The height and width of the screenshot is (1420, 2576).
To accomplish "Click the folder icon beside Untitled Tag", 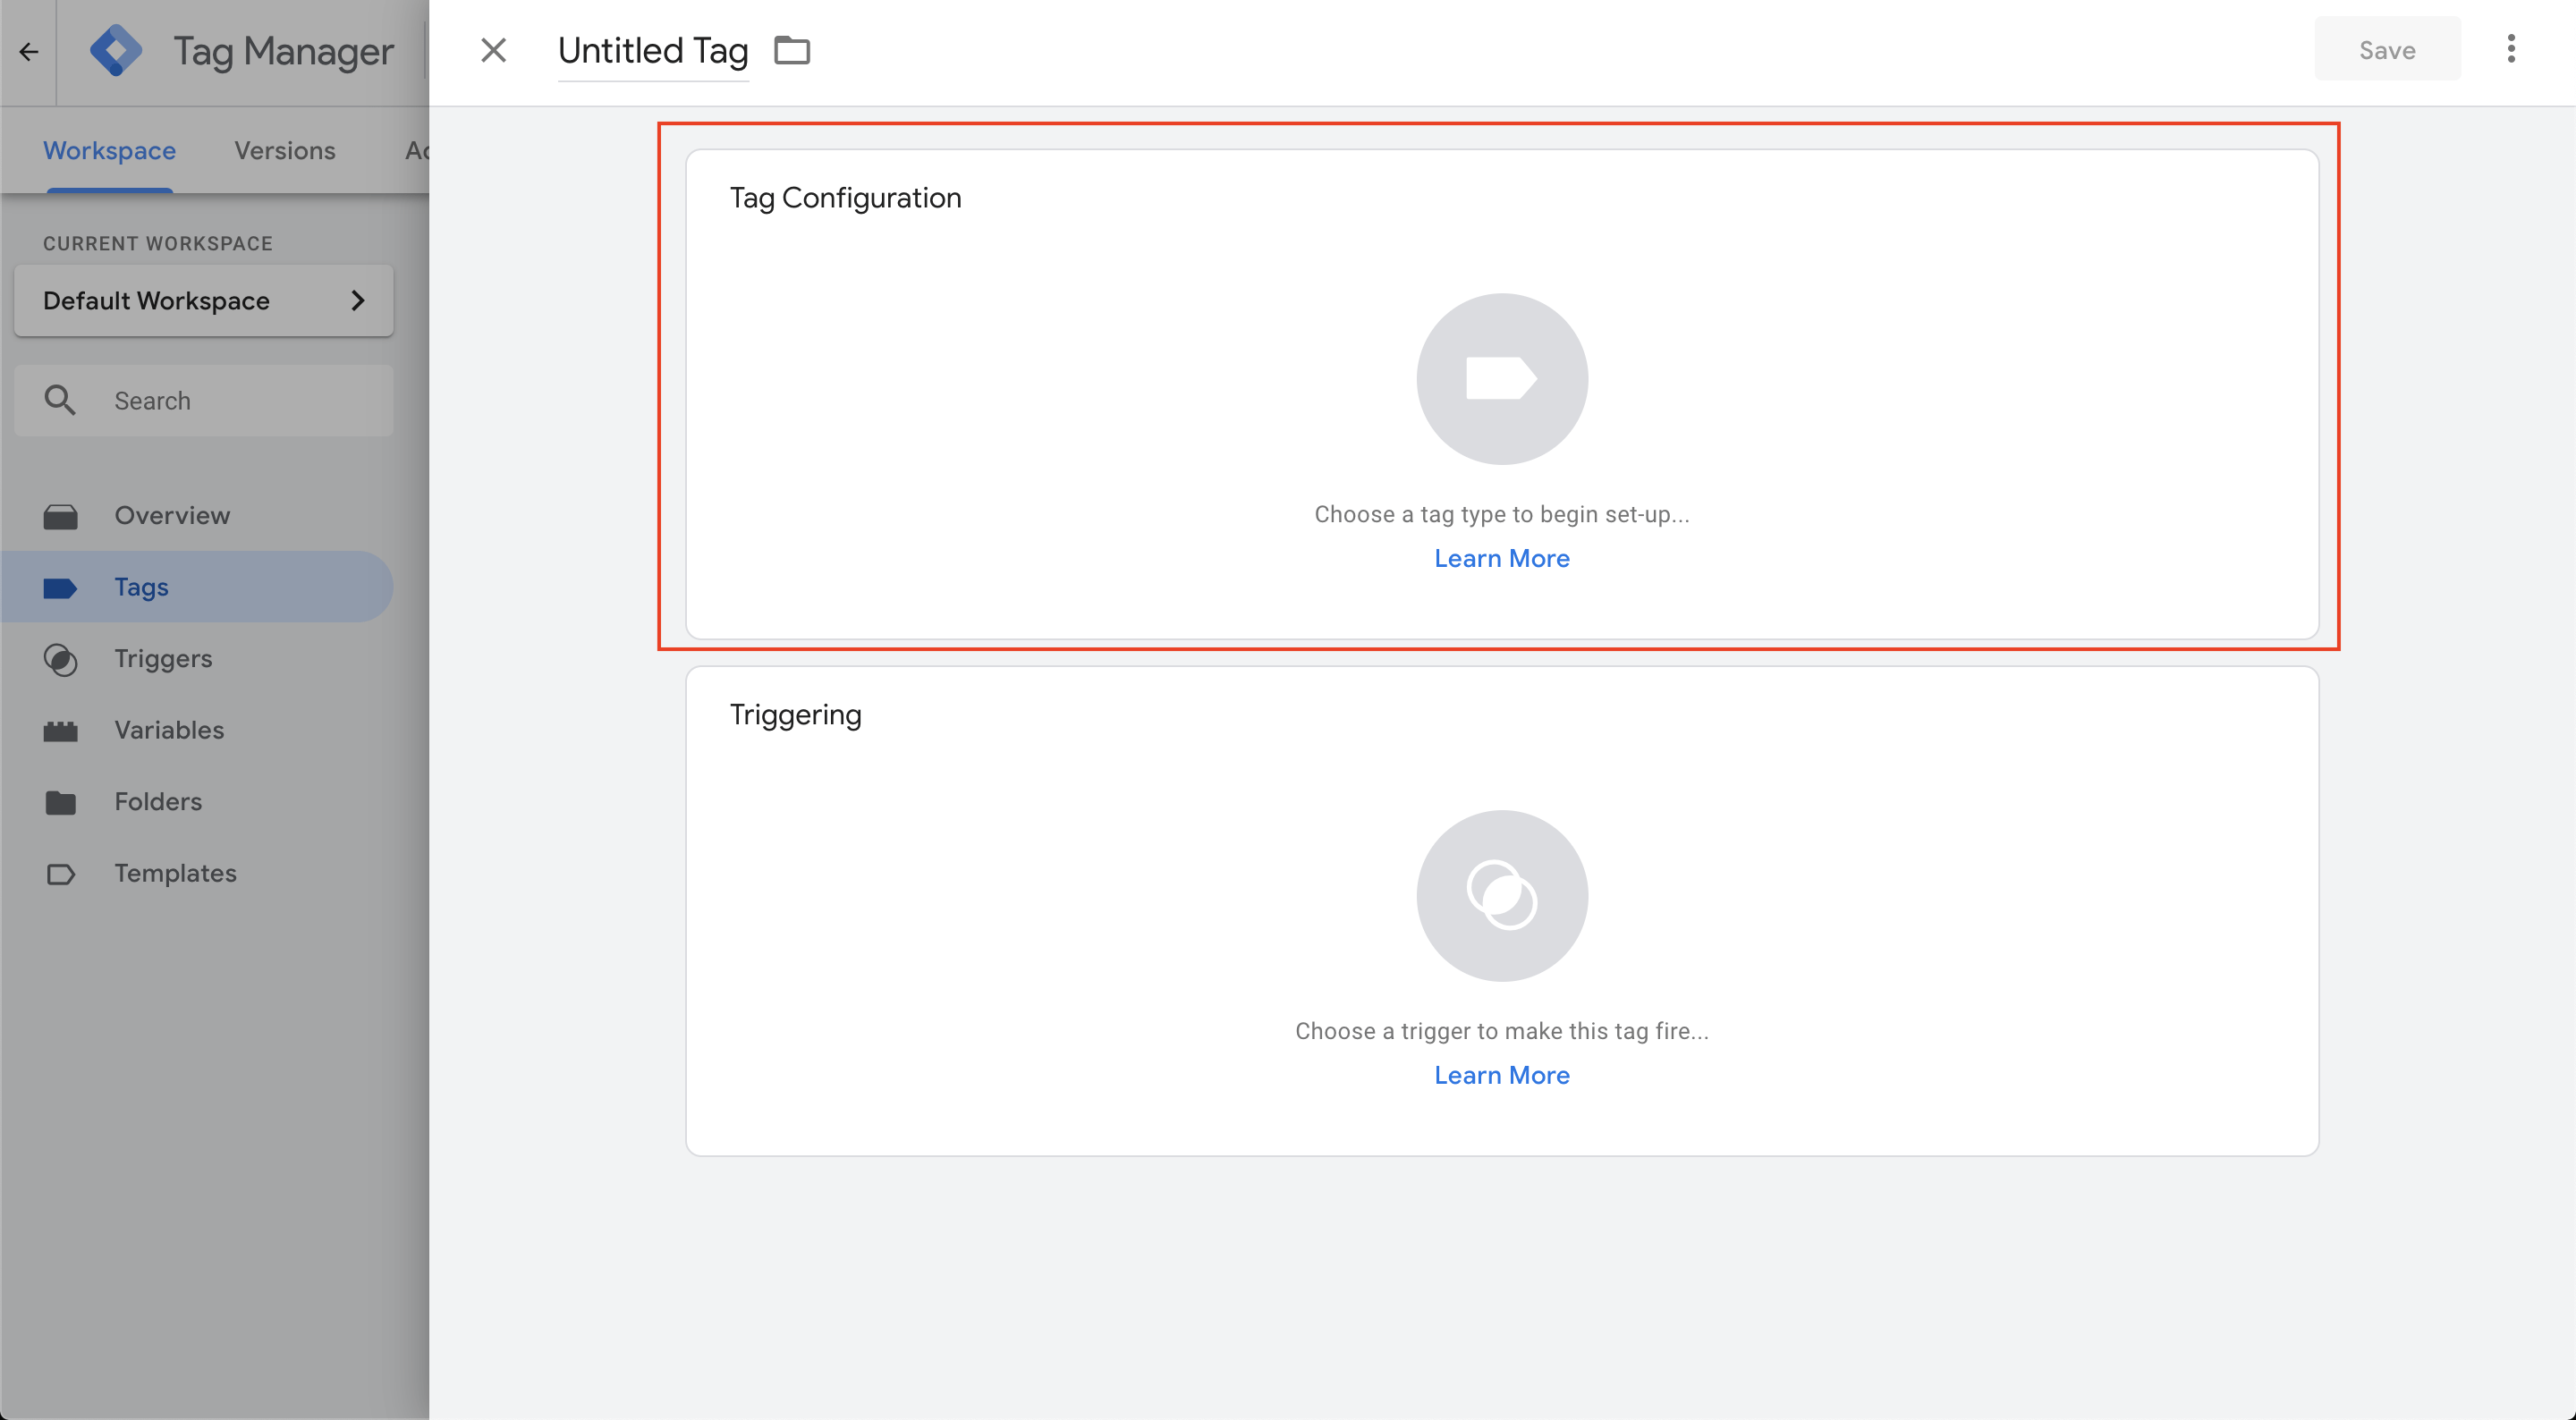I will 792,50.
